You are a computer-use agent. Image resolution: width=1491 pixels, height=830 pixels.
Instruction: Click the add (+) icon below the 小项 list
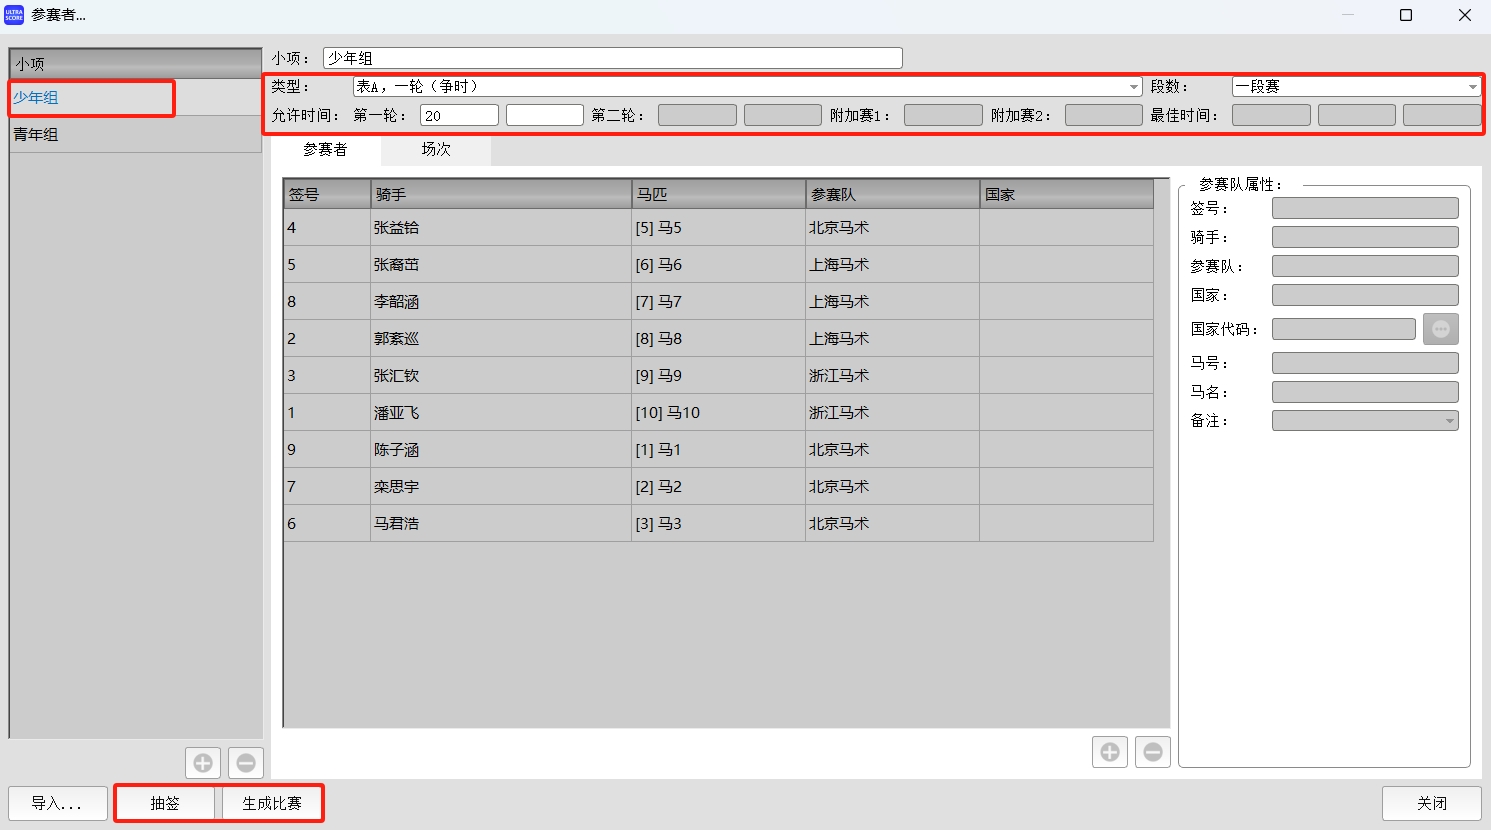coord(203,762)
